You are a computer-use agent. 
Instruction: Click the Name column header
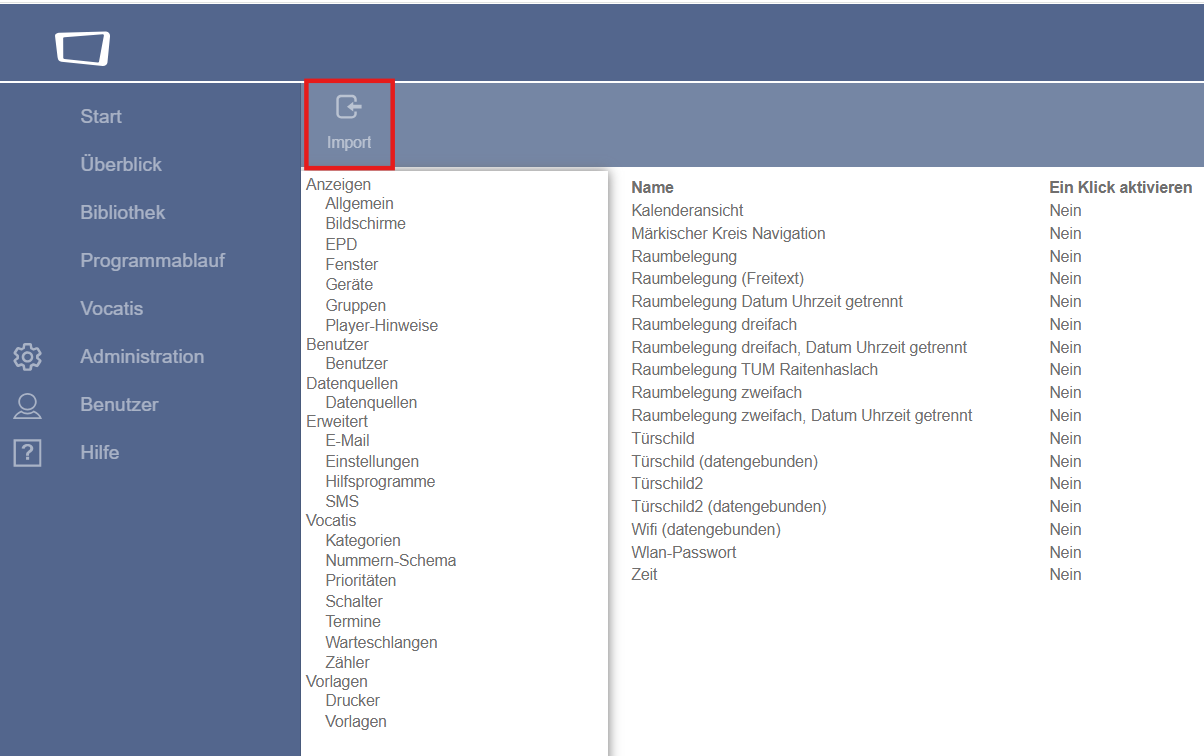click(x=653, y=187)
